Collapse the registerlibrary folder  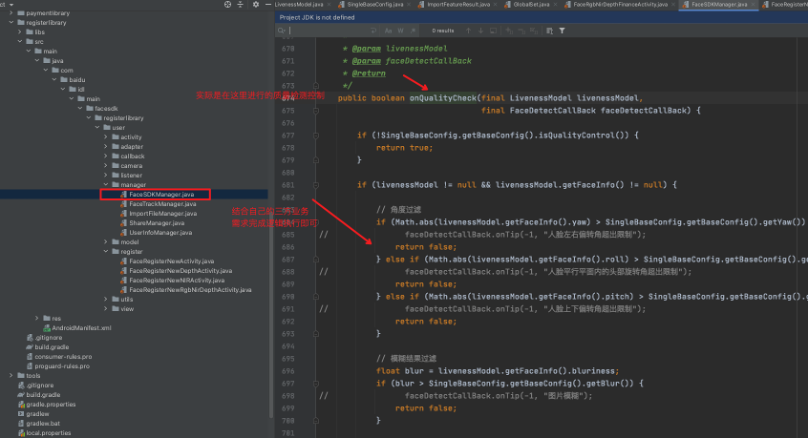pyautogui.click(x=11, y=23)
